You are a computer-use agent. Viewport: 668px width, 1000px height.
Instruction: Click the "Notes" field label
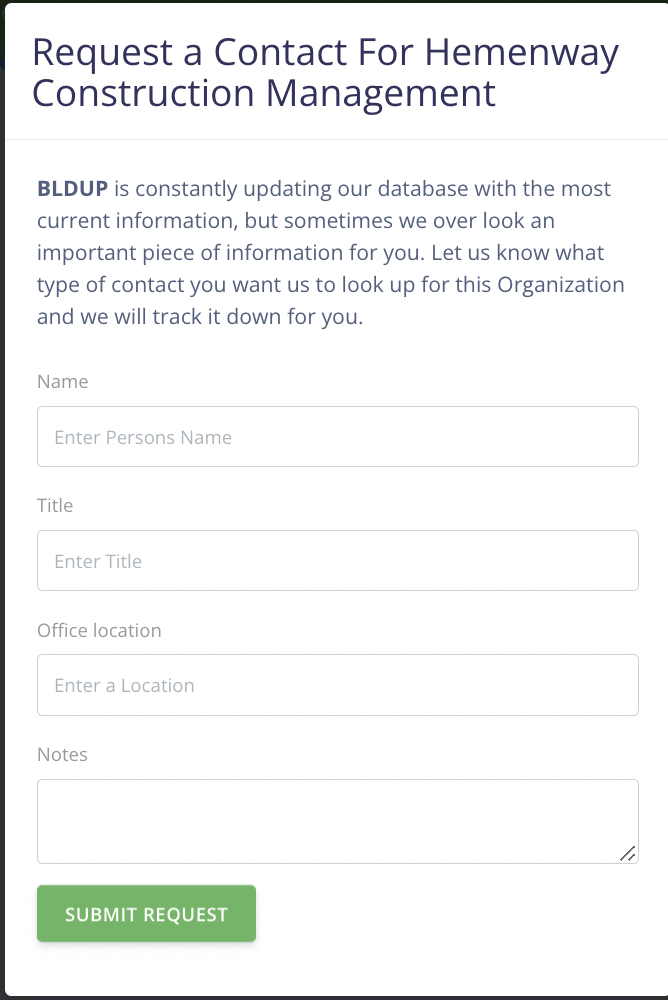pos(62,755)
